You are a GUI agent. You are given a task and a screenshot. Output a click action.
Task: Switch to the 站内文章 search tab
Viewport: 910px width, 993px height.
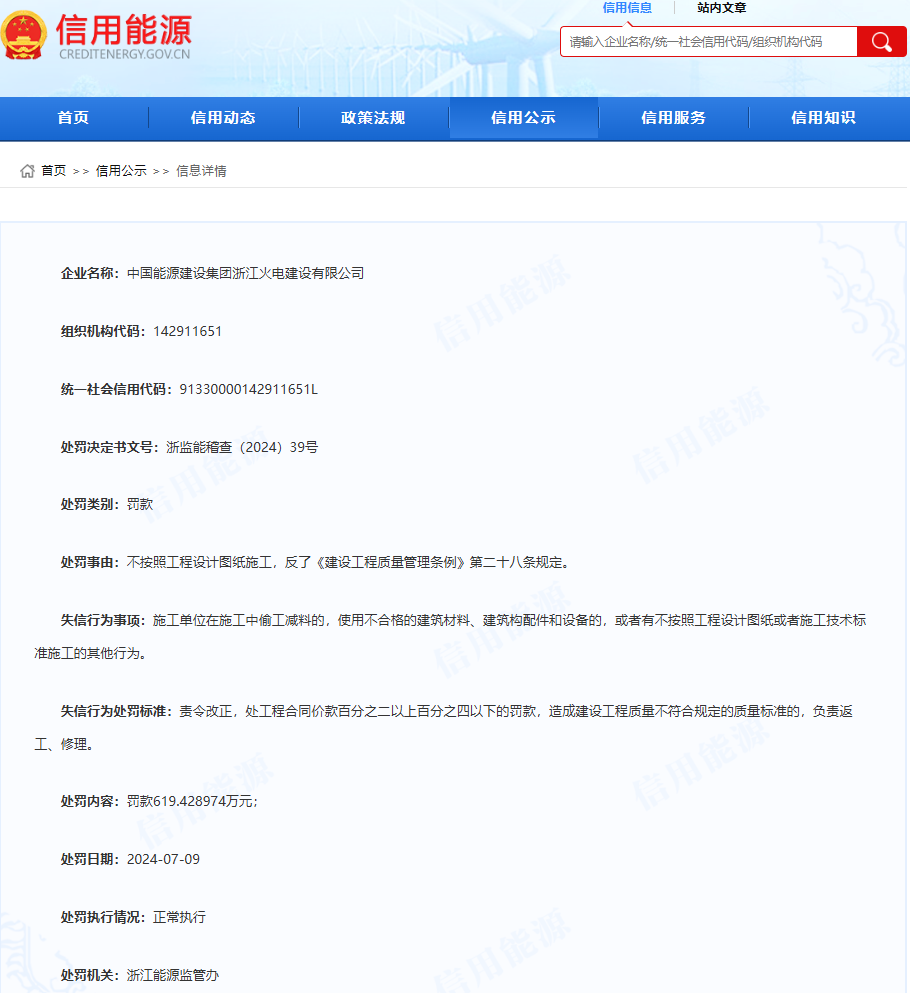click(721, 8)
